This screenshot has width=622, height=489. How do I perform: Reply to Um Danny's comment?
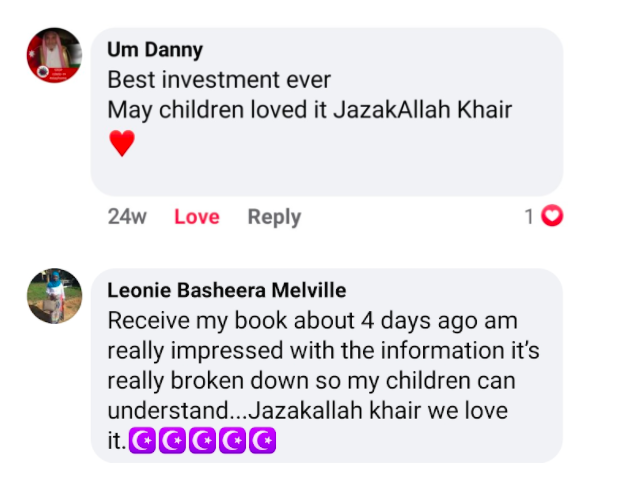point(274,217)
